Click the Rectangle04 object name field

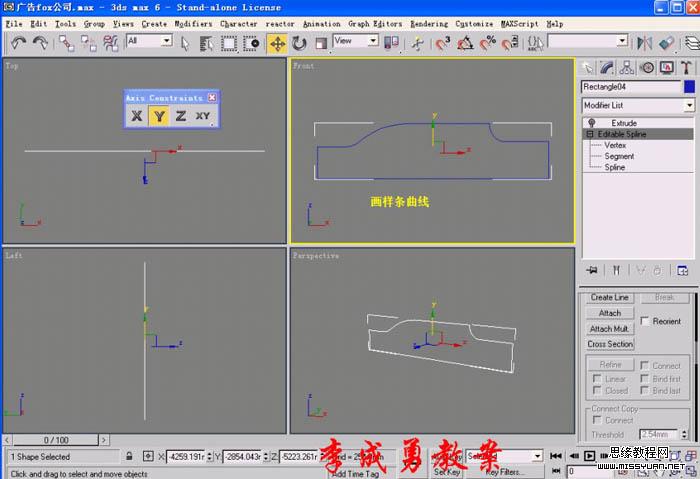tap(630, 87)
